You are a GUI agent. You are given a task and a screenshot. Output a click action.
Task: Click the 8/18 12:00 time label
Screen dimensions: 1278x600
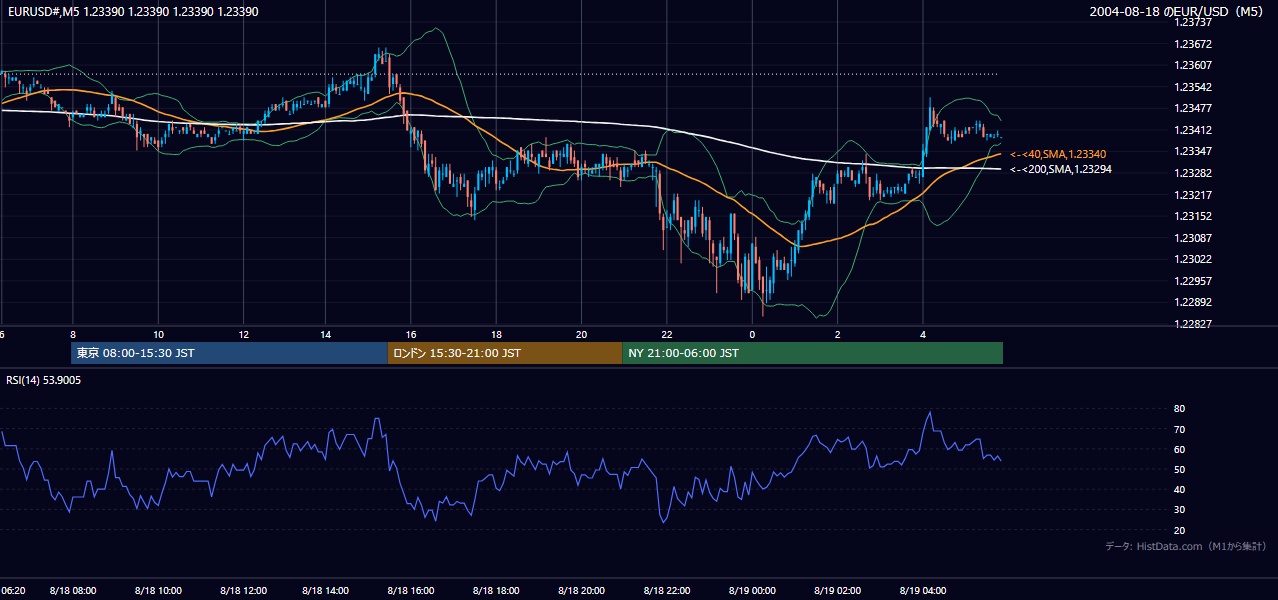[243, 591]
